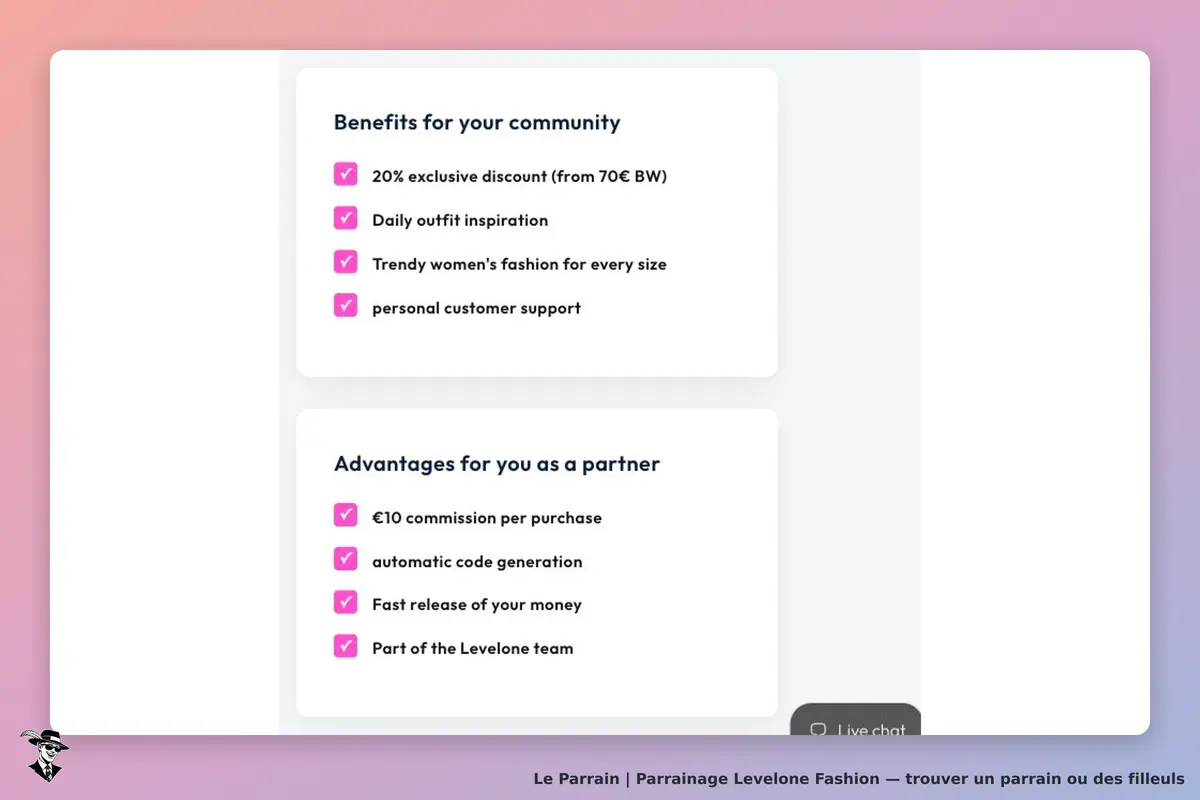This screenshot has height=800, width=1200.
Task: Click the checkmark beside Trendy women's fashion
Action: [345, 262]
